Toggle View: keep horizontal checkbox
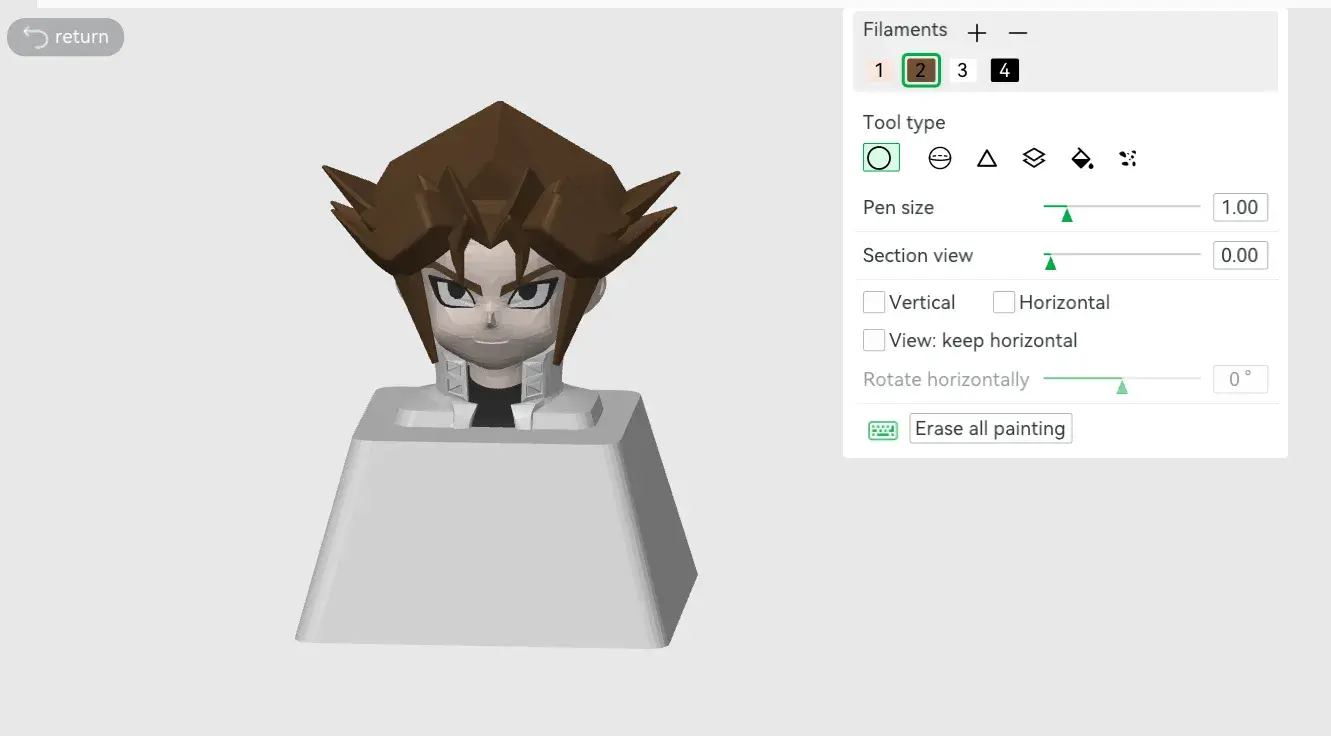 click(874, 340)
